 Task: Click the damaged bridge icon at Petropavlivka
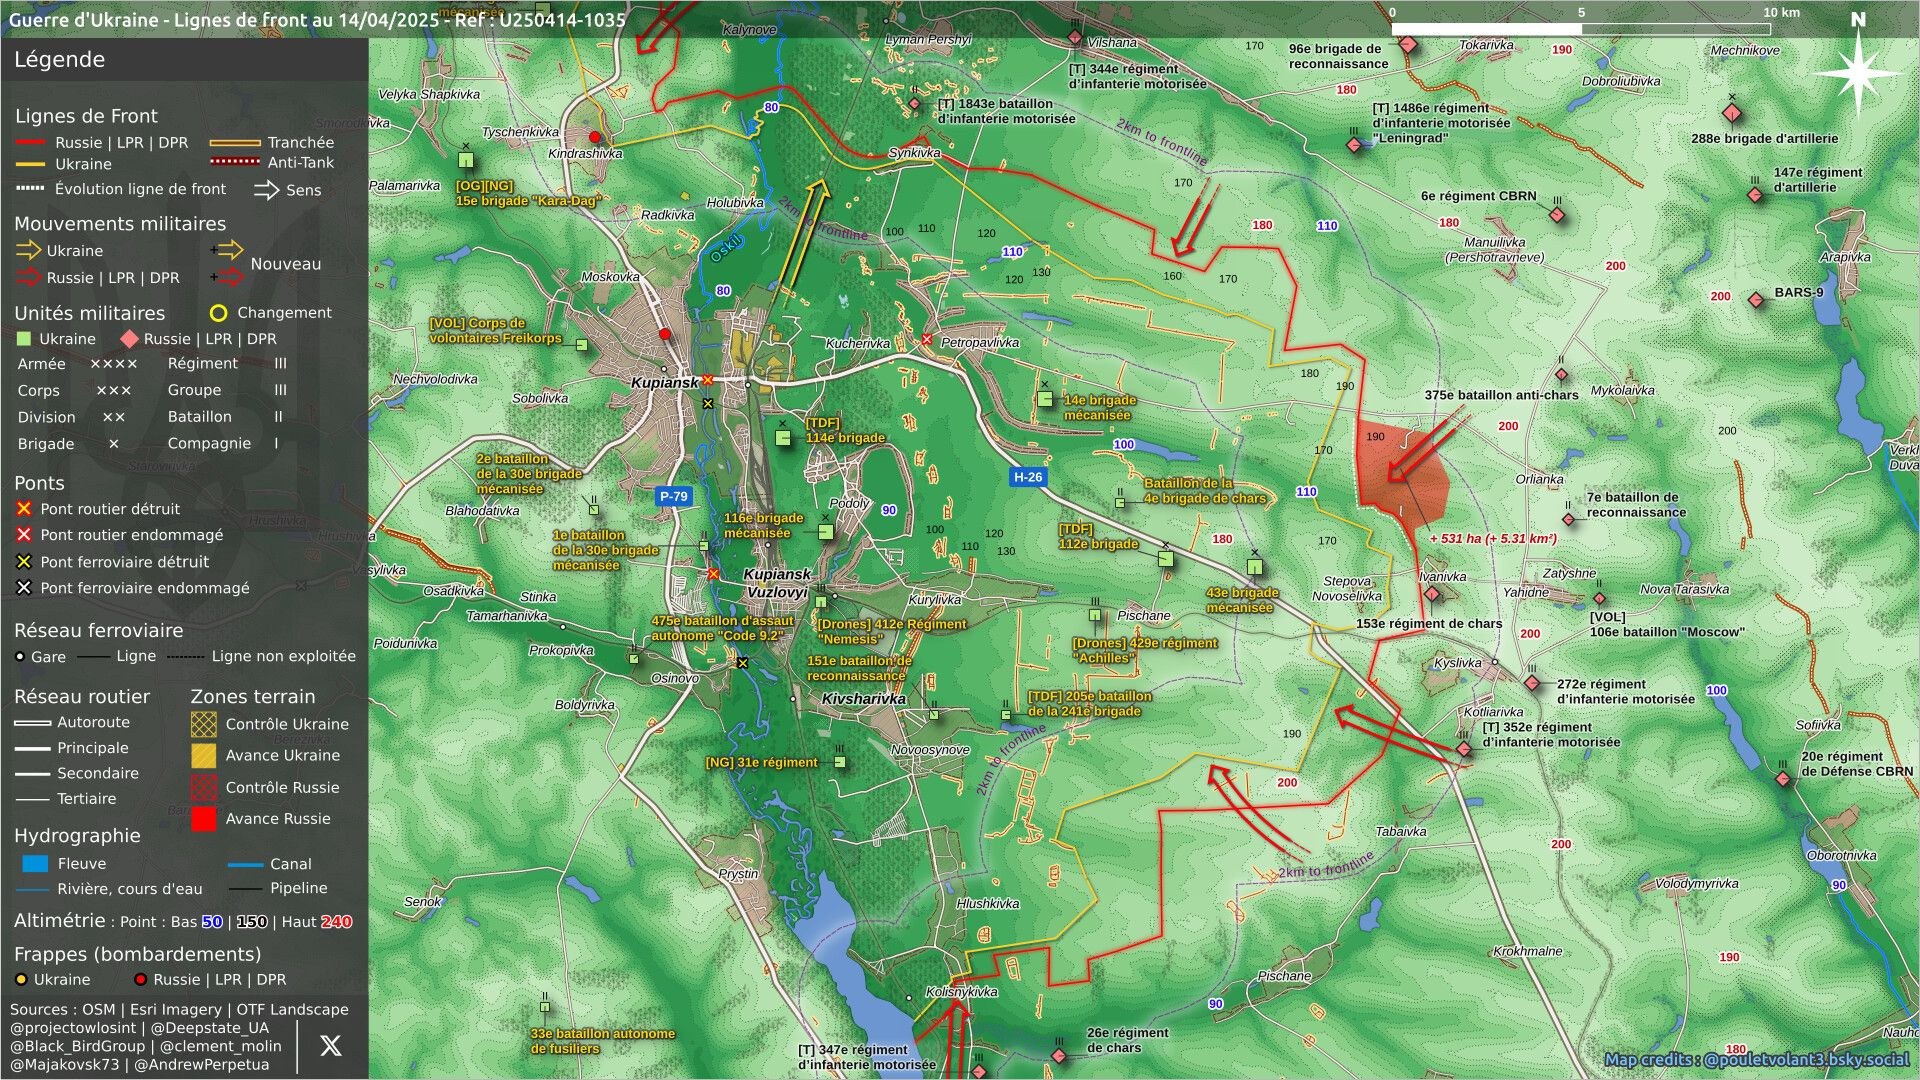point(927,340)
